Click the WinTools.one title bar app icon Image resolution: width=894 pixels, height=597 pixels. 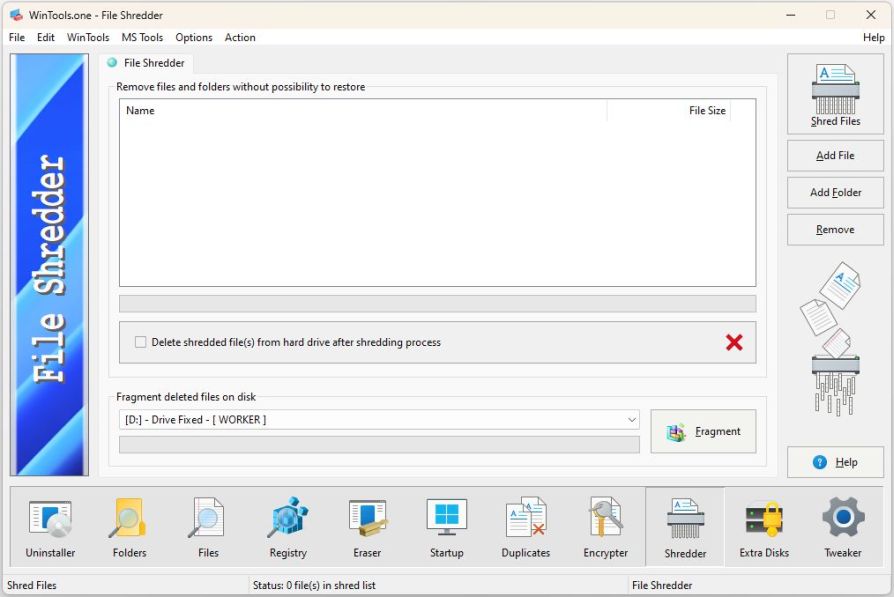(16, 15)
